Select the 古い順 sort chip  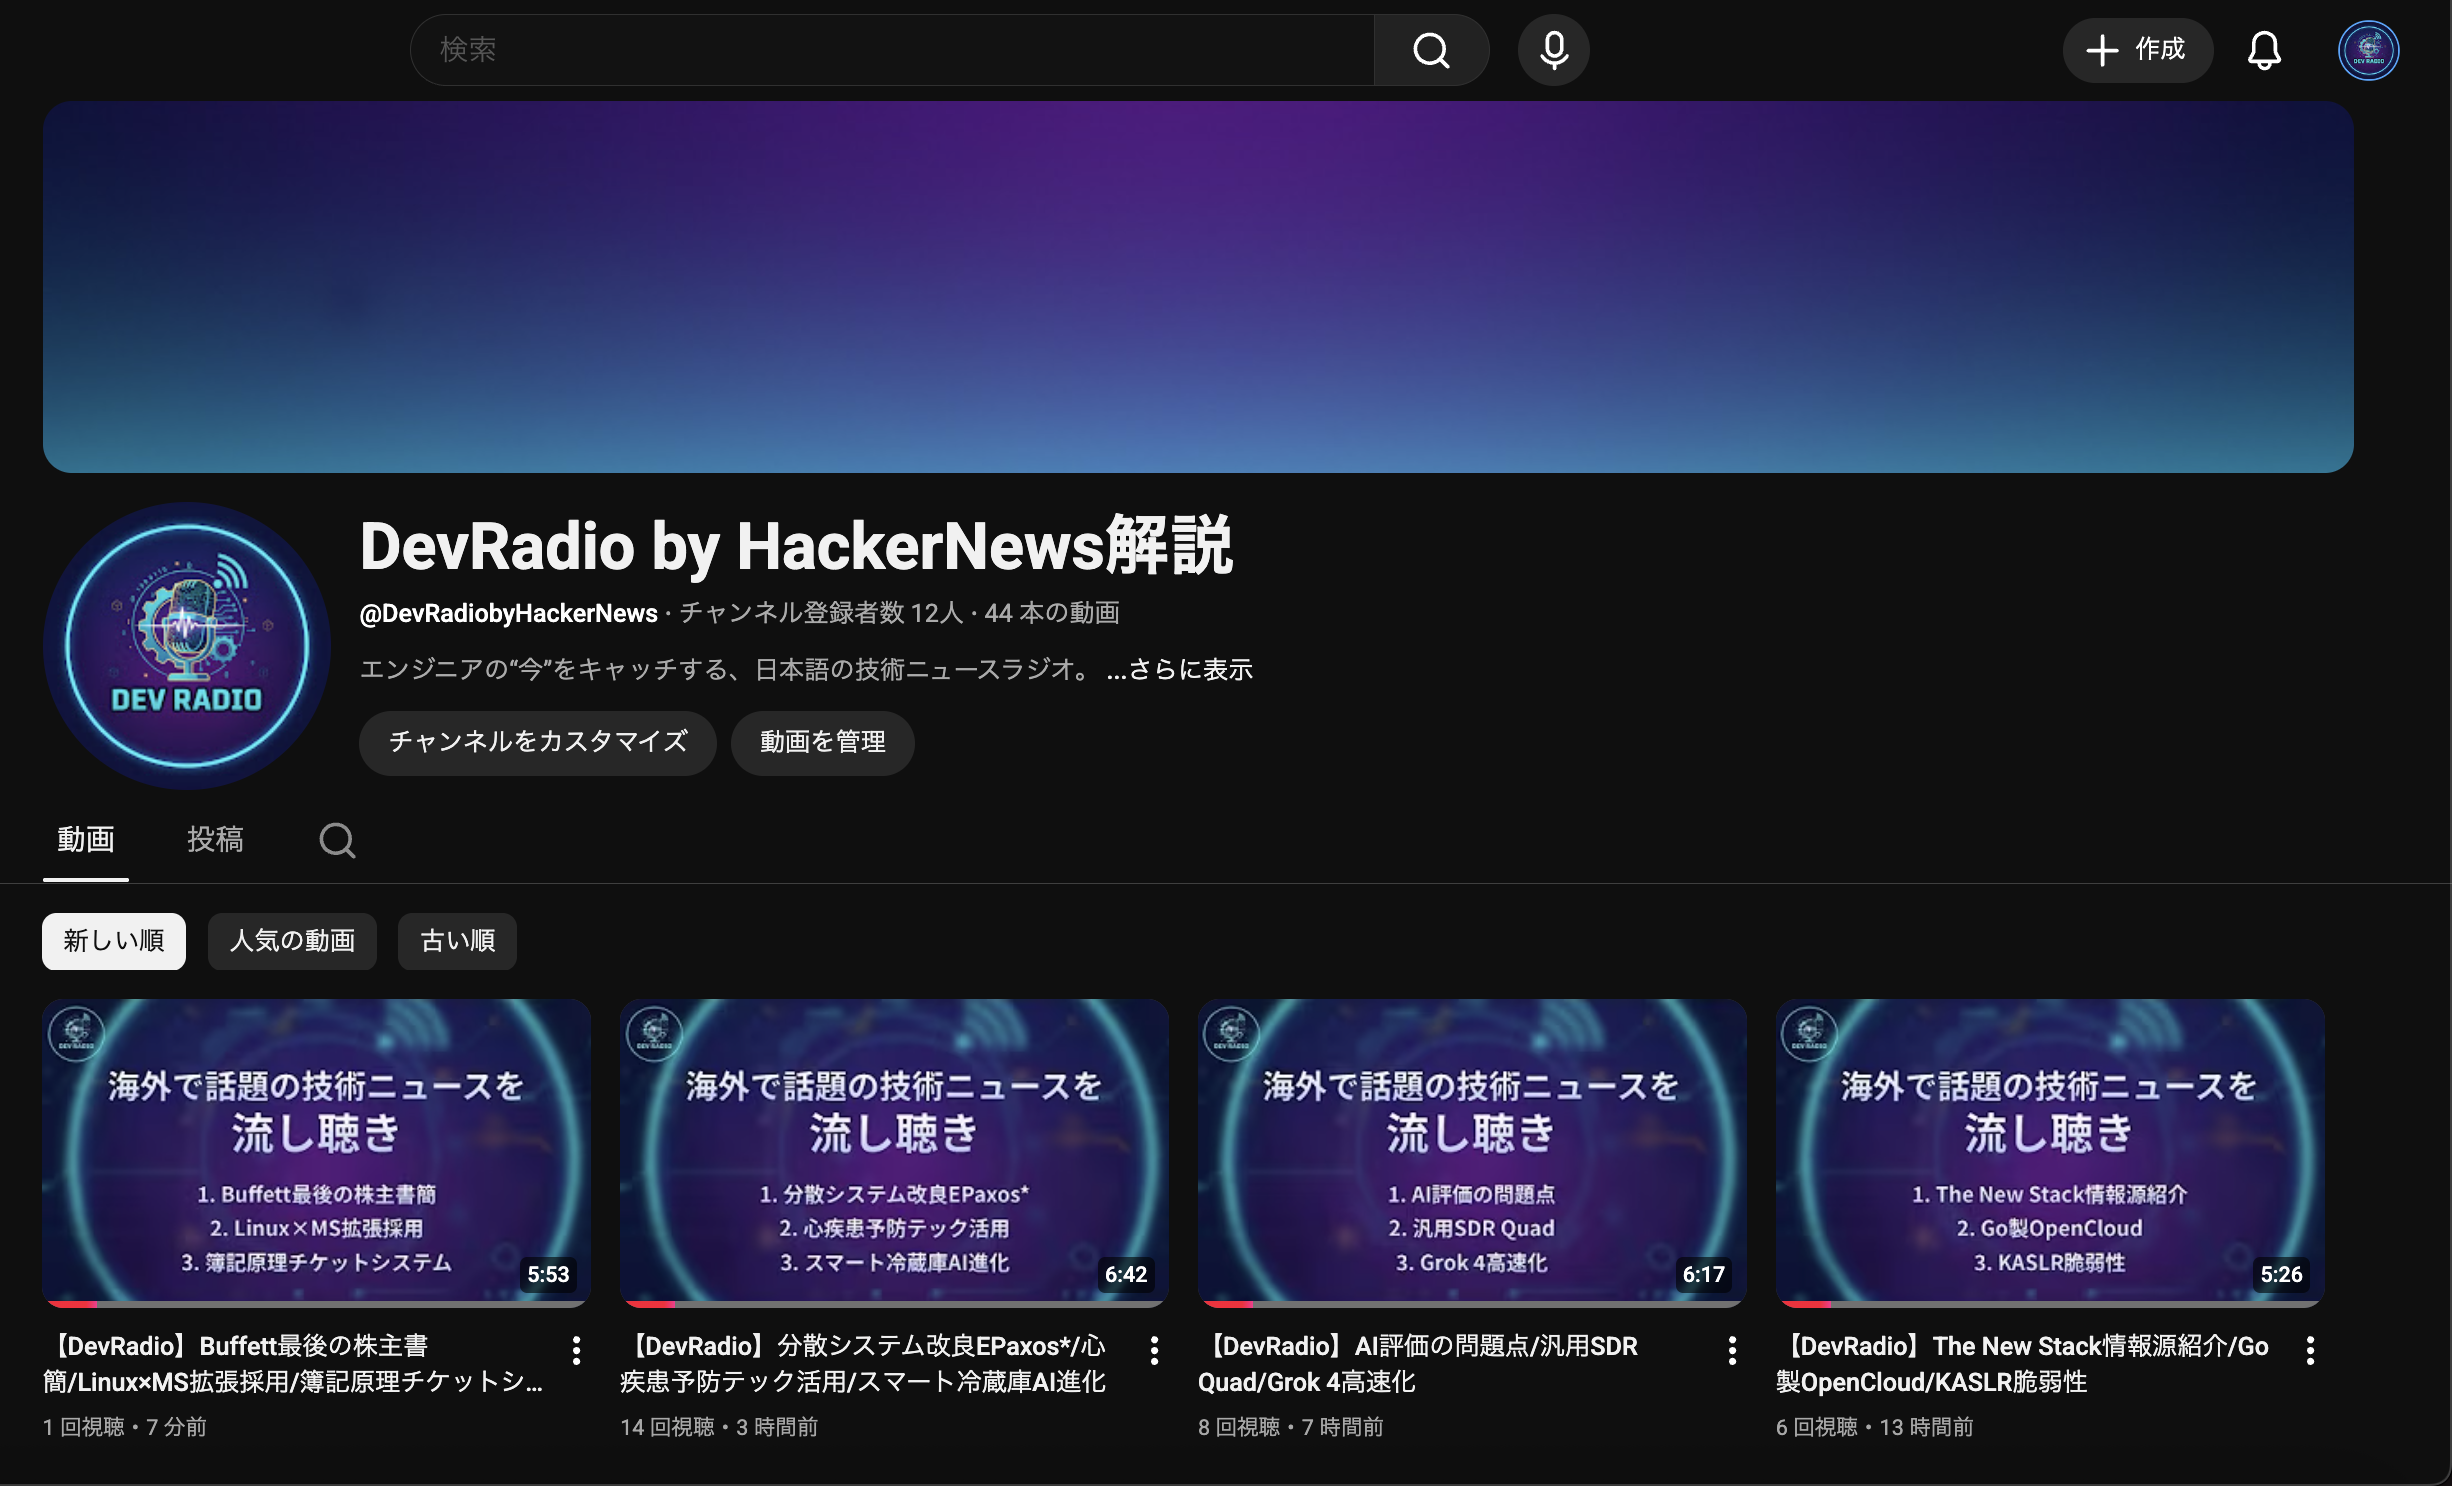pos(457,941)
